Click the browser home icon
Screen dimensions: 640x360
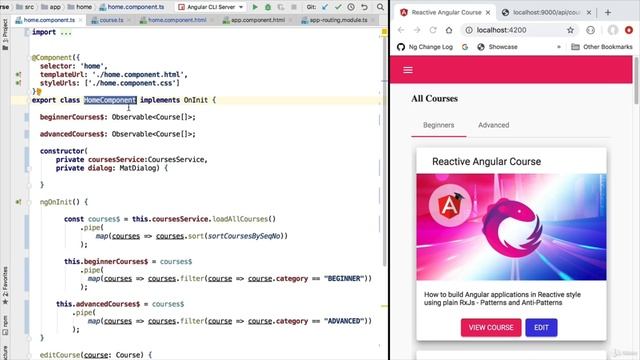(x=449, y=30)
